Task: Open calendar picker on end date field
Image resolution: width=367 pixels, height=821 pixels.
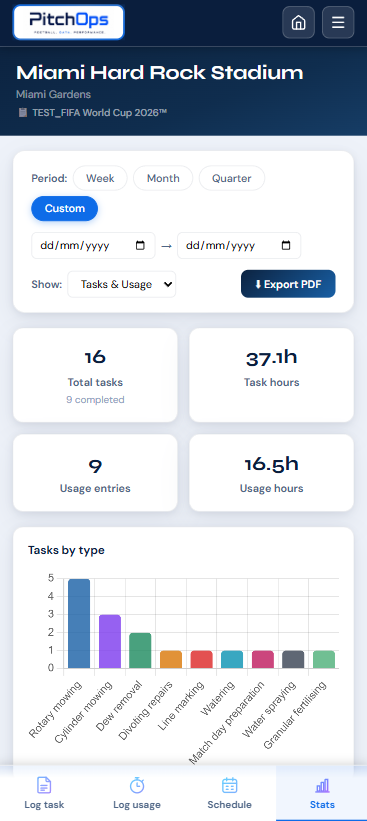Action: (286, 246)
